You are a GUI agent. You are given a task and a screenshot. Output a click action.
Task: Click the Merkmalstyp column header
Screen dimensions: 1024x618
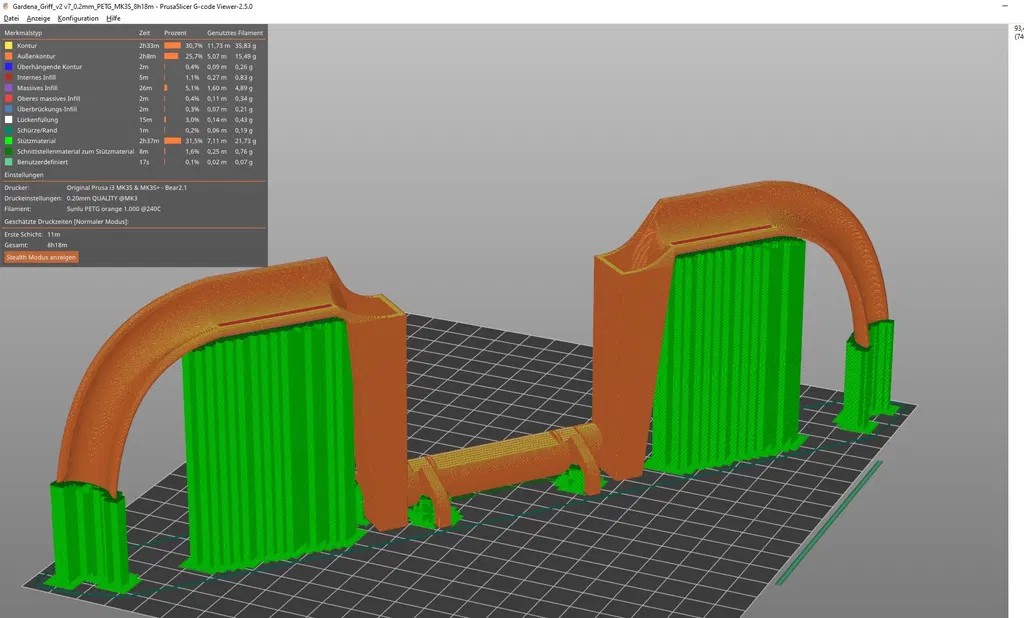pos(23,33)
